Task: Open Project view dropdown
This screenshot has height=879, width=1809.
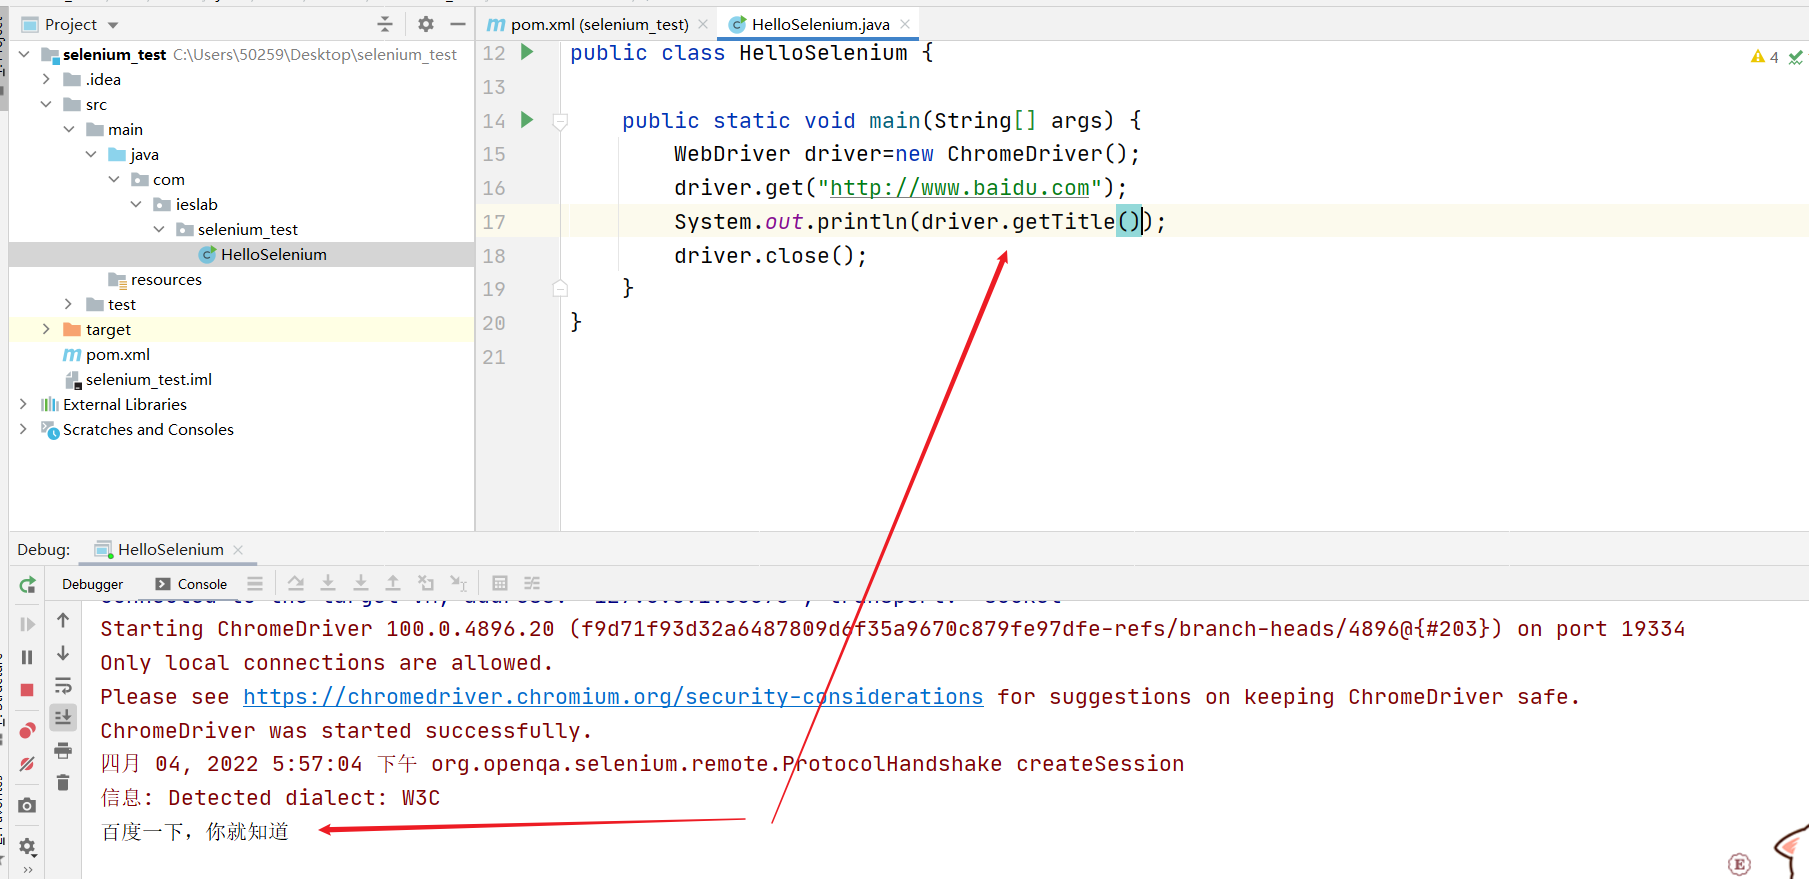Action: (113, 25)
